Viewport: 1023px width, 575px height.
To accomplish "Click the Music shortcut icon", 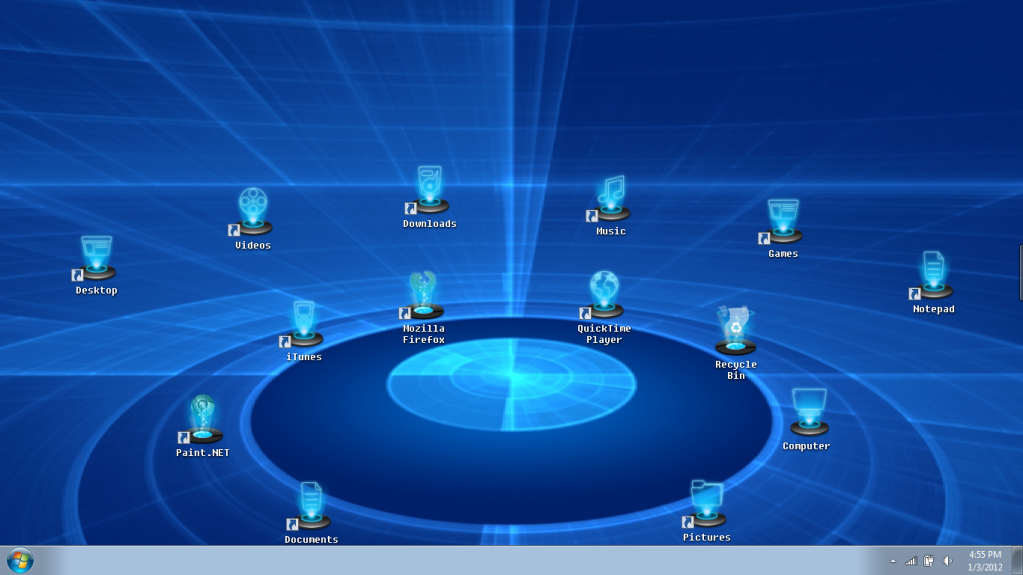I will tap(611, 199).
